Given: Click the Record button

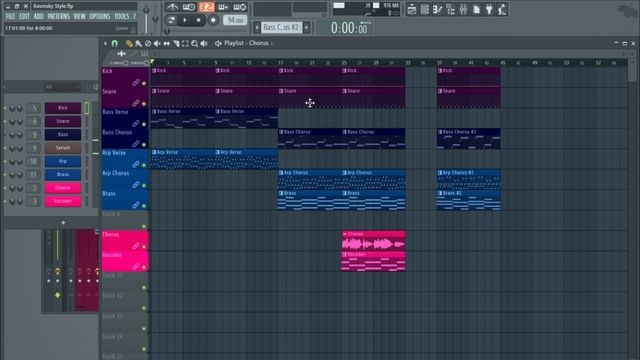Looking at the screenshot, I should tap(213, 20).
